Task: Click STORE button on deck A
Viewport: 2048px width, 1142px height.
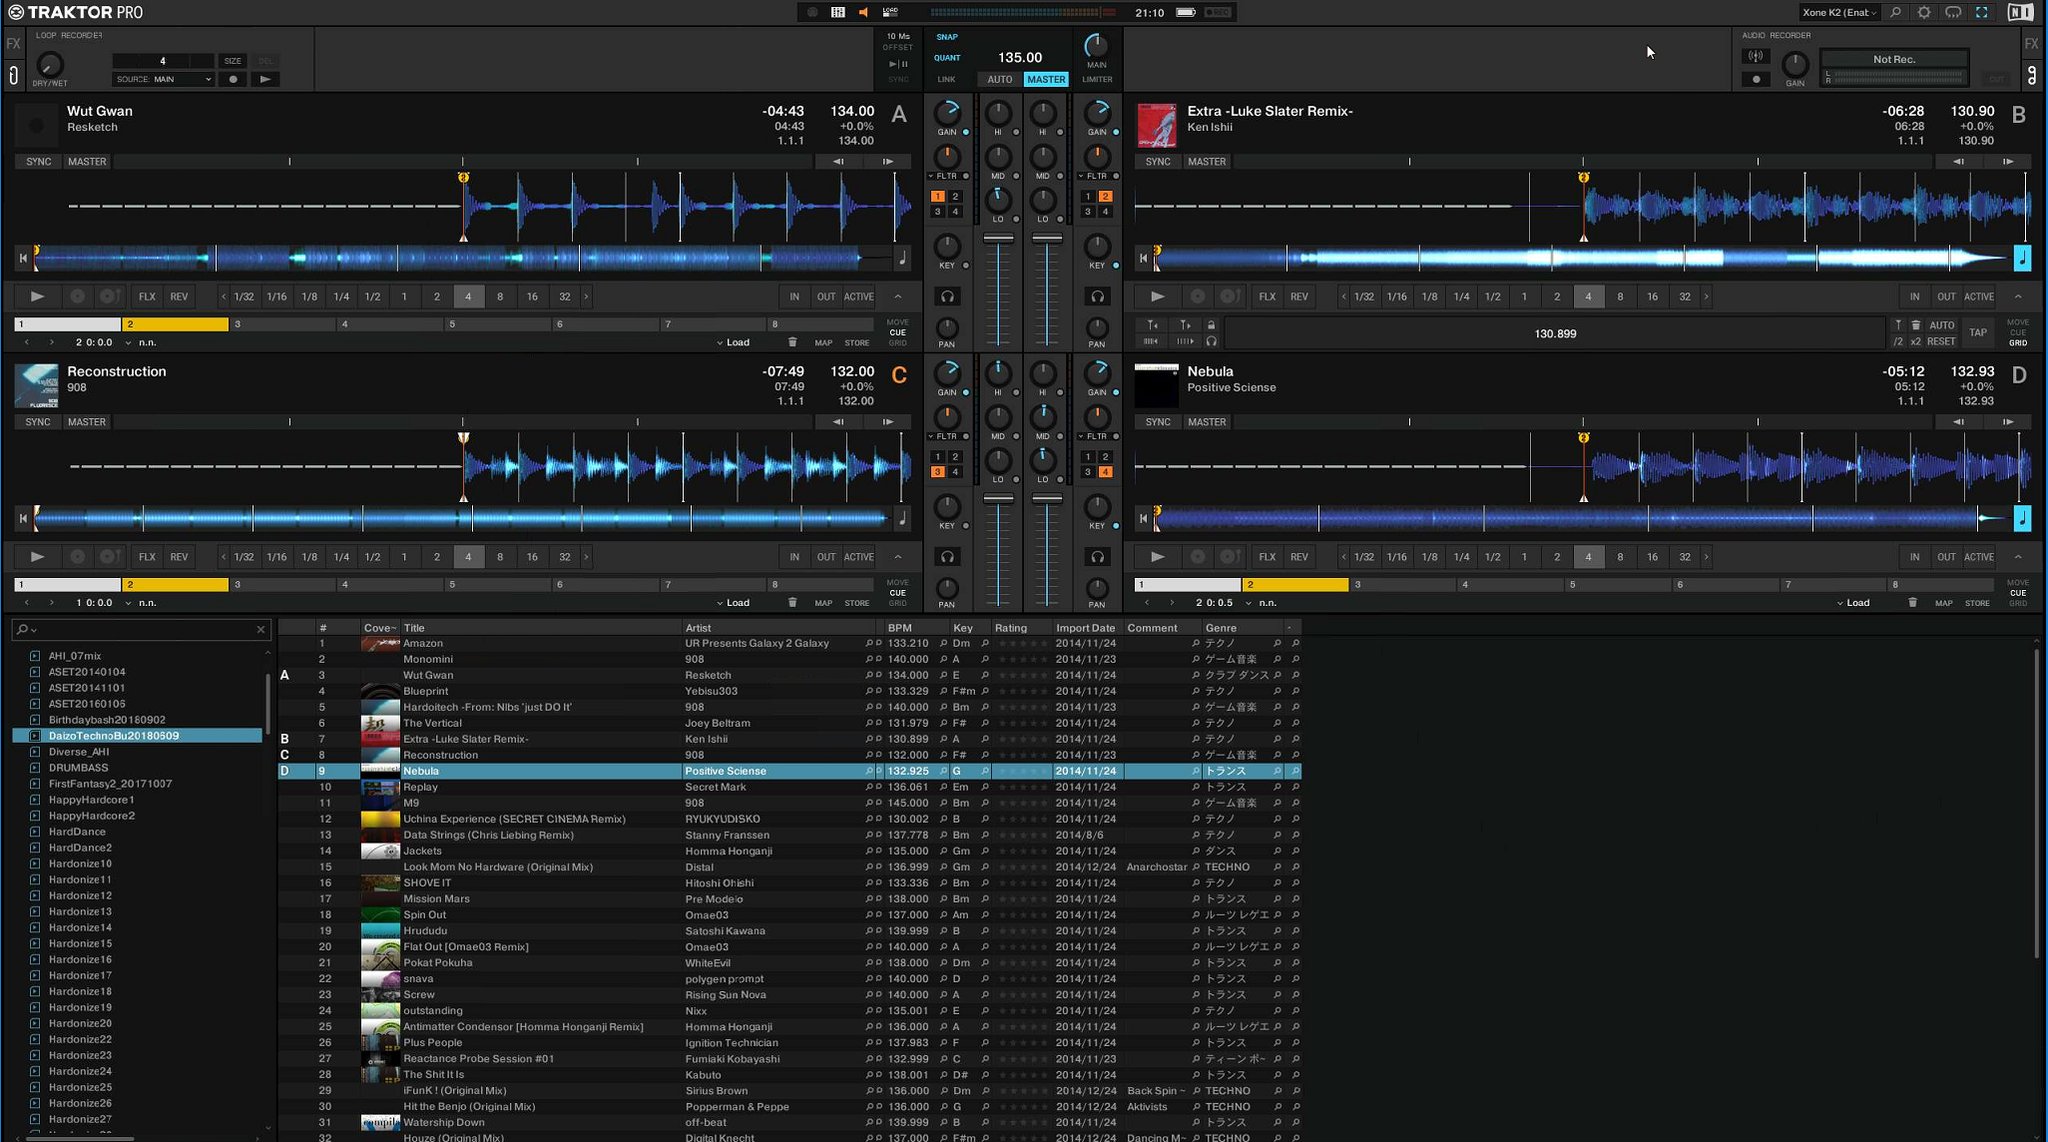Action: [x=857, y=342]
